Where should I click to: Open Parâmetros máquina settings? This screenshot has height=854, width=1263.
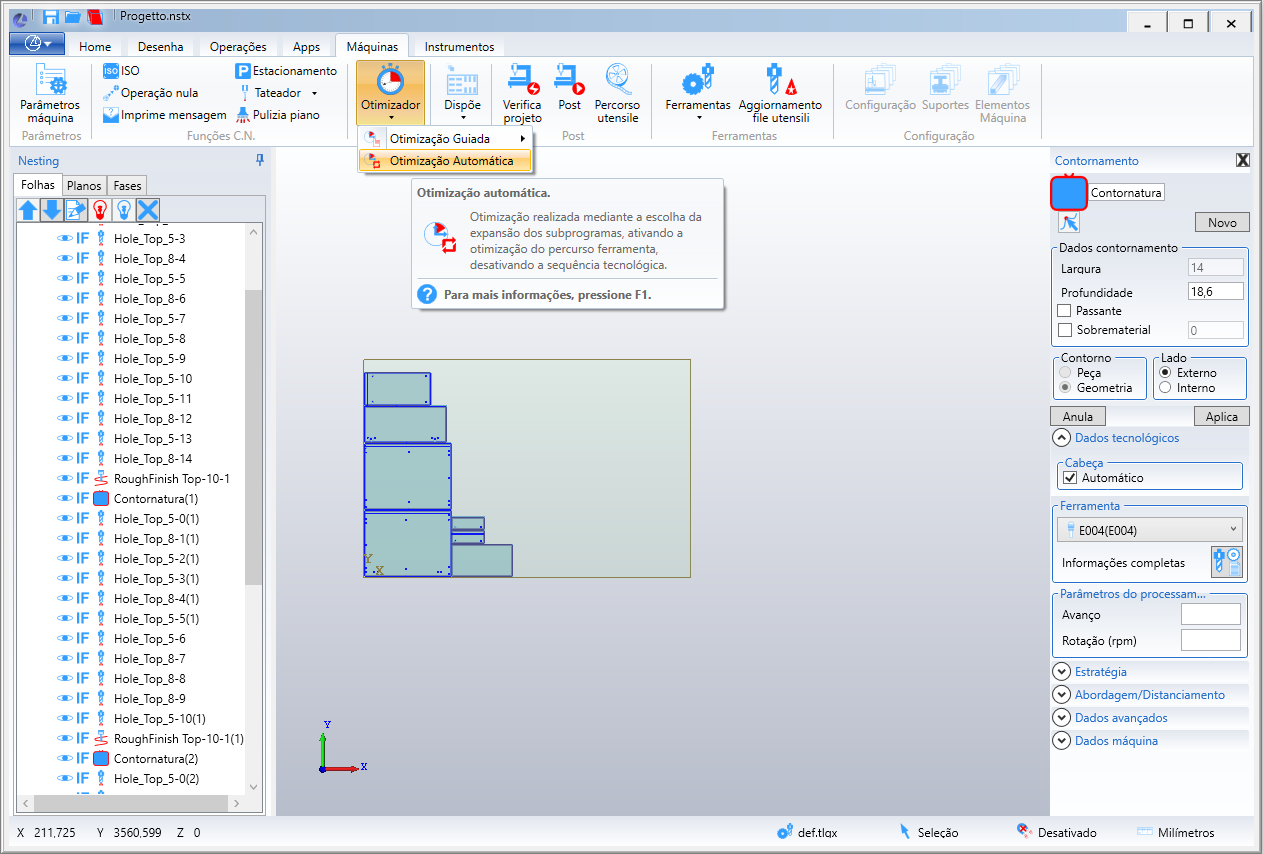[x=49, y=93]
